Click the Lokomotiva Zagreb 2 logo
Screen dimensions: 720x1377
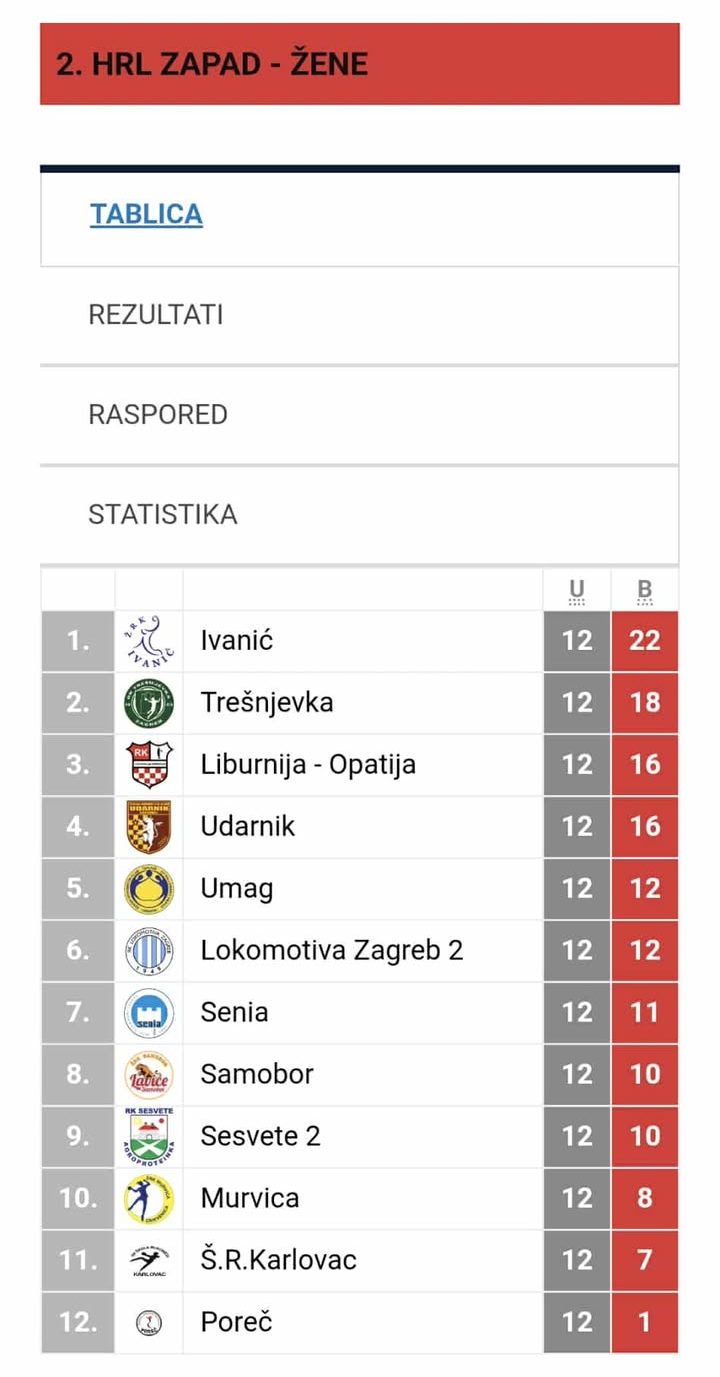tap(149, 951)
